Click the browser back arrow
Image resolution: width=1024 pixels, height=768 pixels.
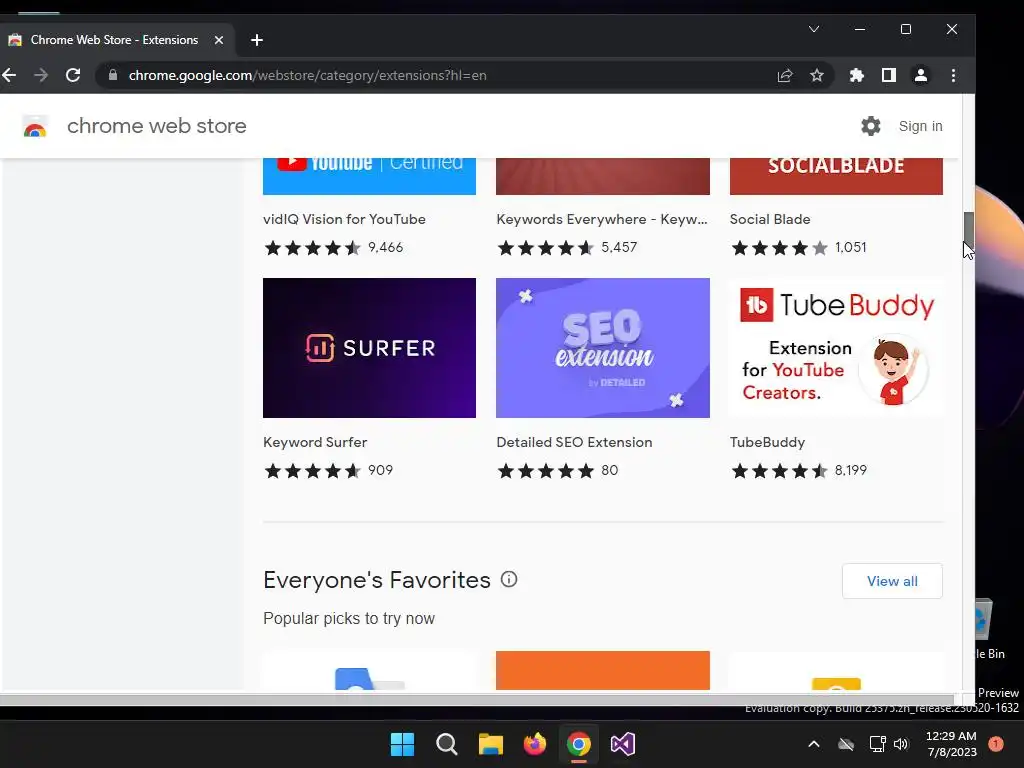(9, 75)
